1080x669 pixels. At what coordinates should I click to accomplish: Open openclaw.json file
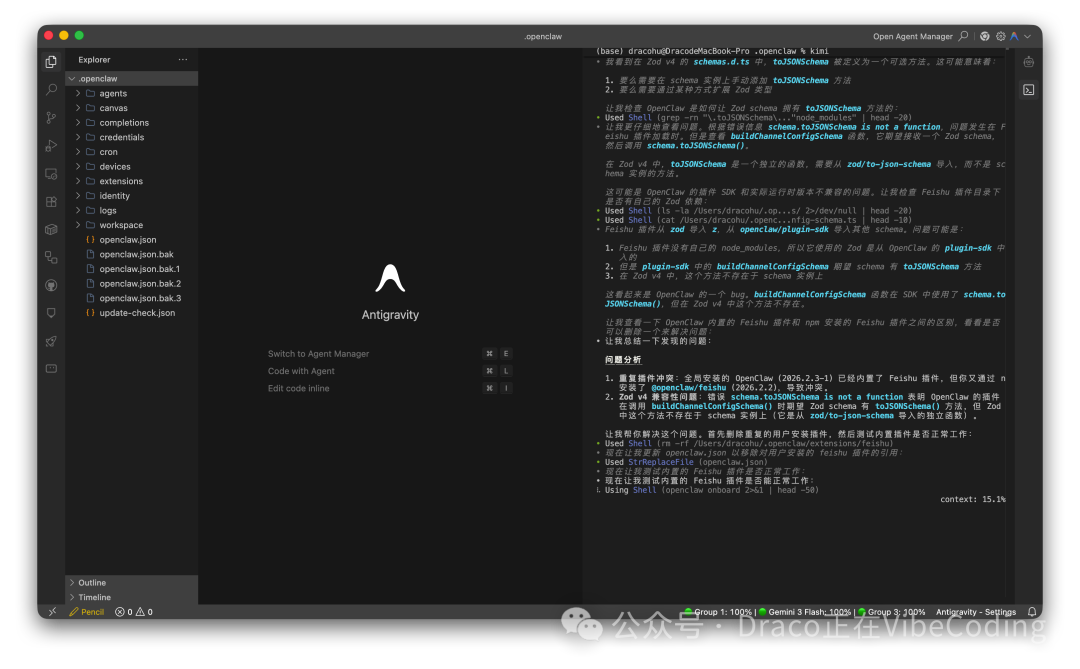tap(127, 240)
